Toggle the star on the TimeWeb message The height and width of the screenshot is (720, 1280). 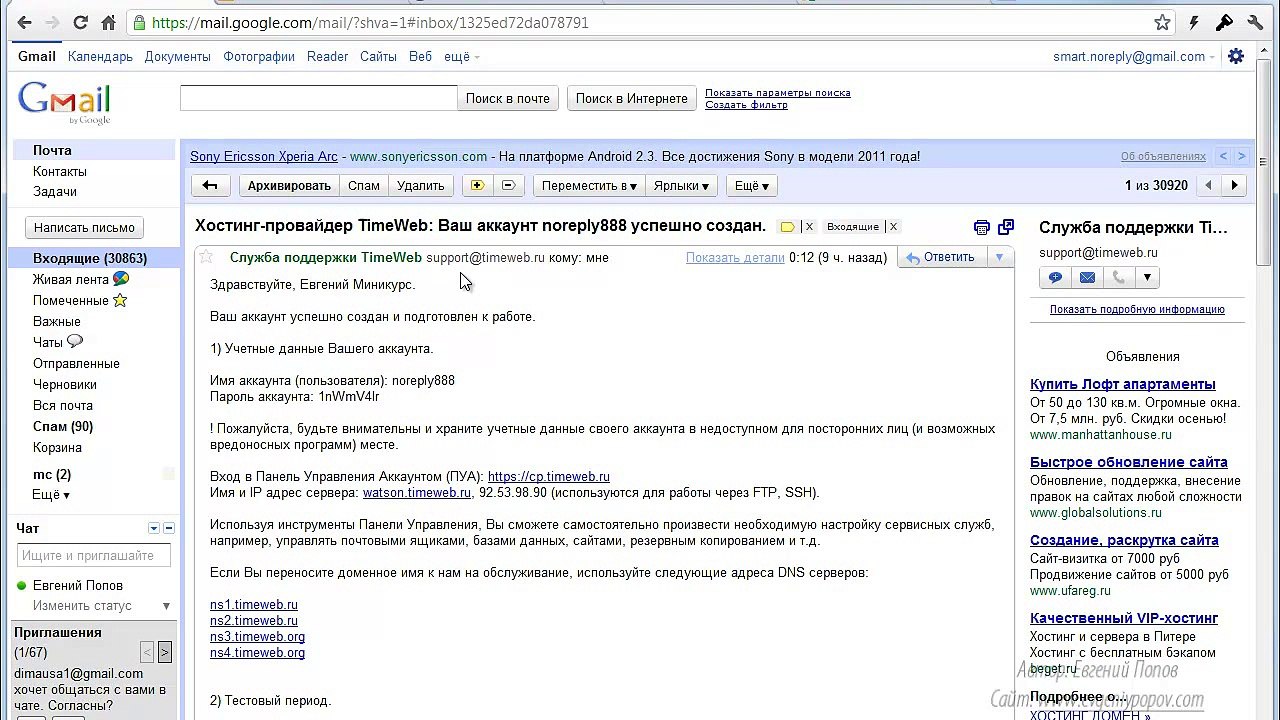(x=206, y=258)
